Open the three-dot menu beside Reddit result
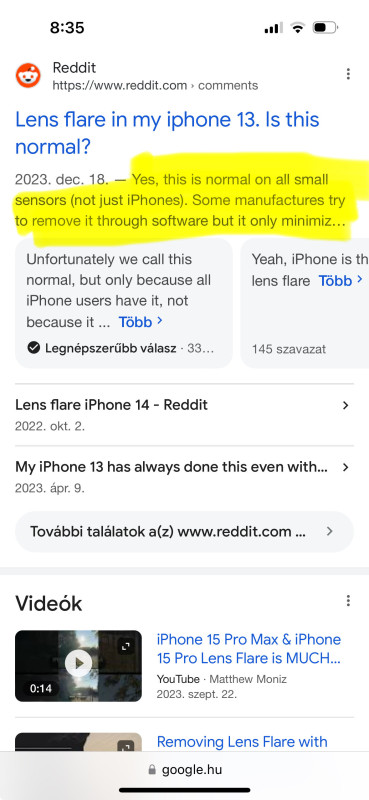The image size is (369, 800). click(348, 74)
